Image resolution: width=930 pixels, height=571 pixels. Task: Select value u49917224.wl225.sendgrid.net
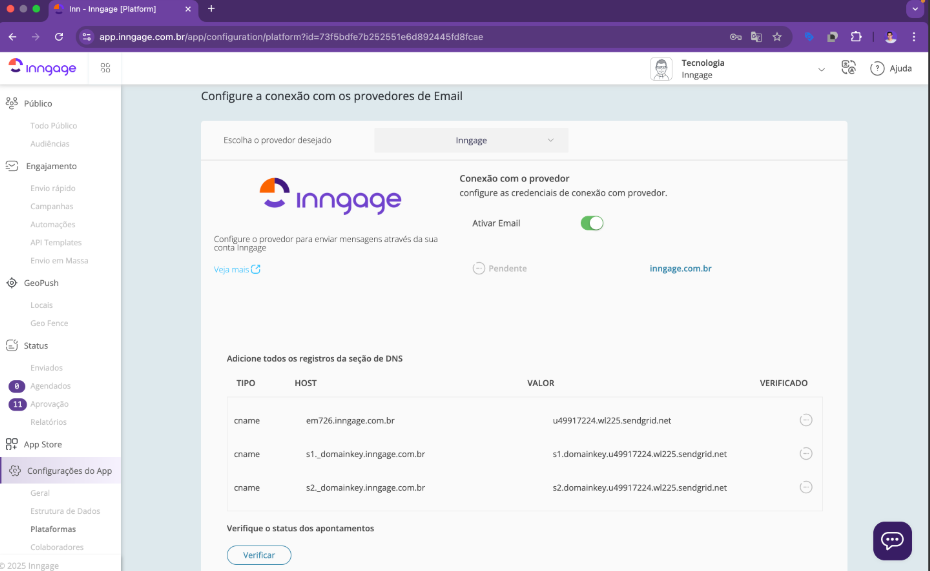[x=611, y=420]
